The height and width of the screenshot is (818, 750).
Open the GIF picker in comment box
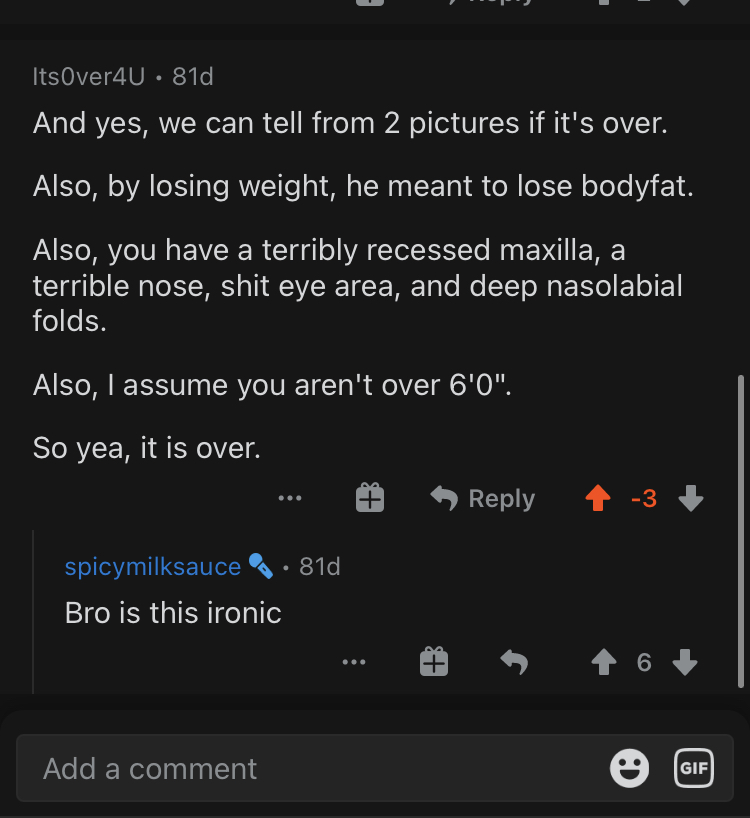point(694,768)
